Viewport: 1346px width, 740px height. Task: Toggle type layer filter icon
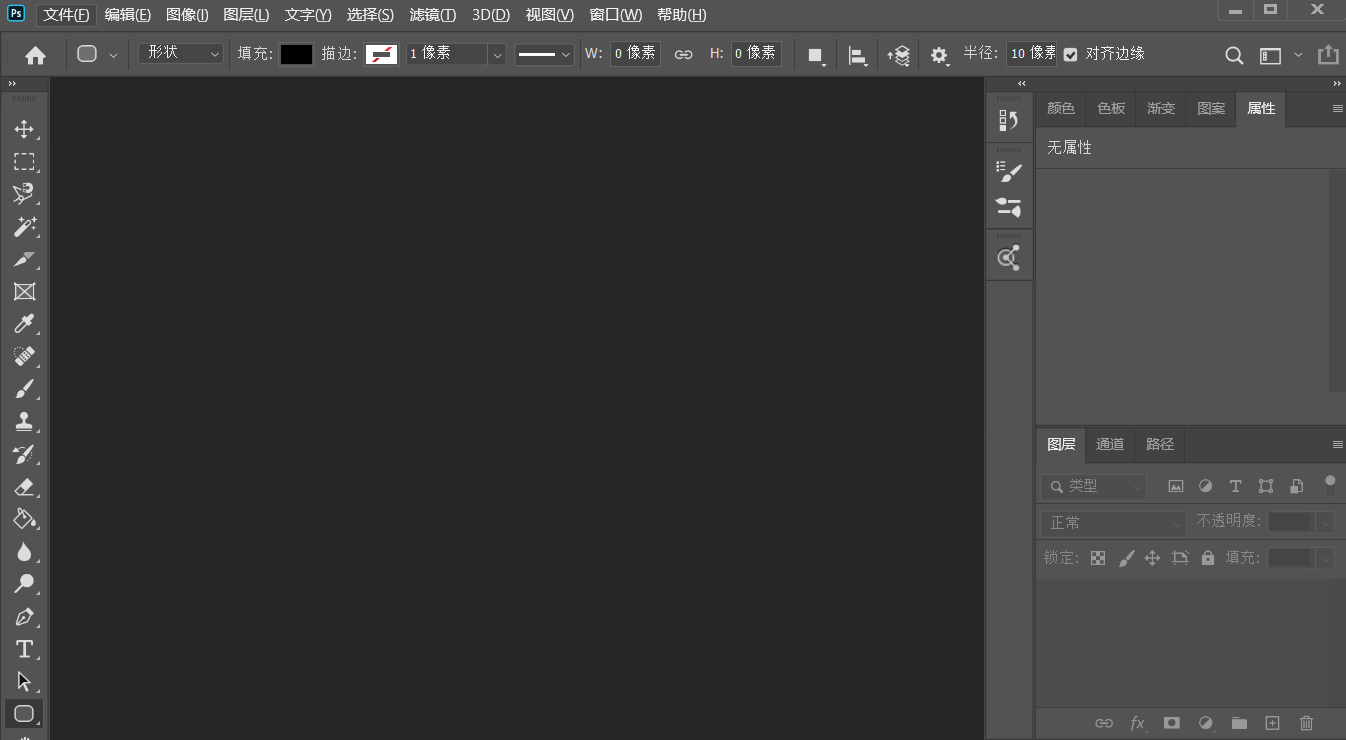(x=1235, y=486)
